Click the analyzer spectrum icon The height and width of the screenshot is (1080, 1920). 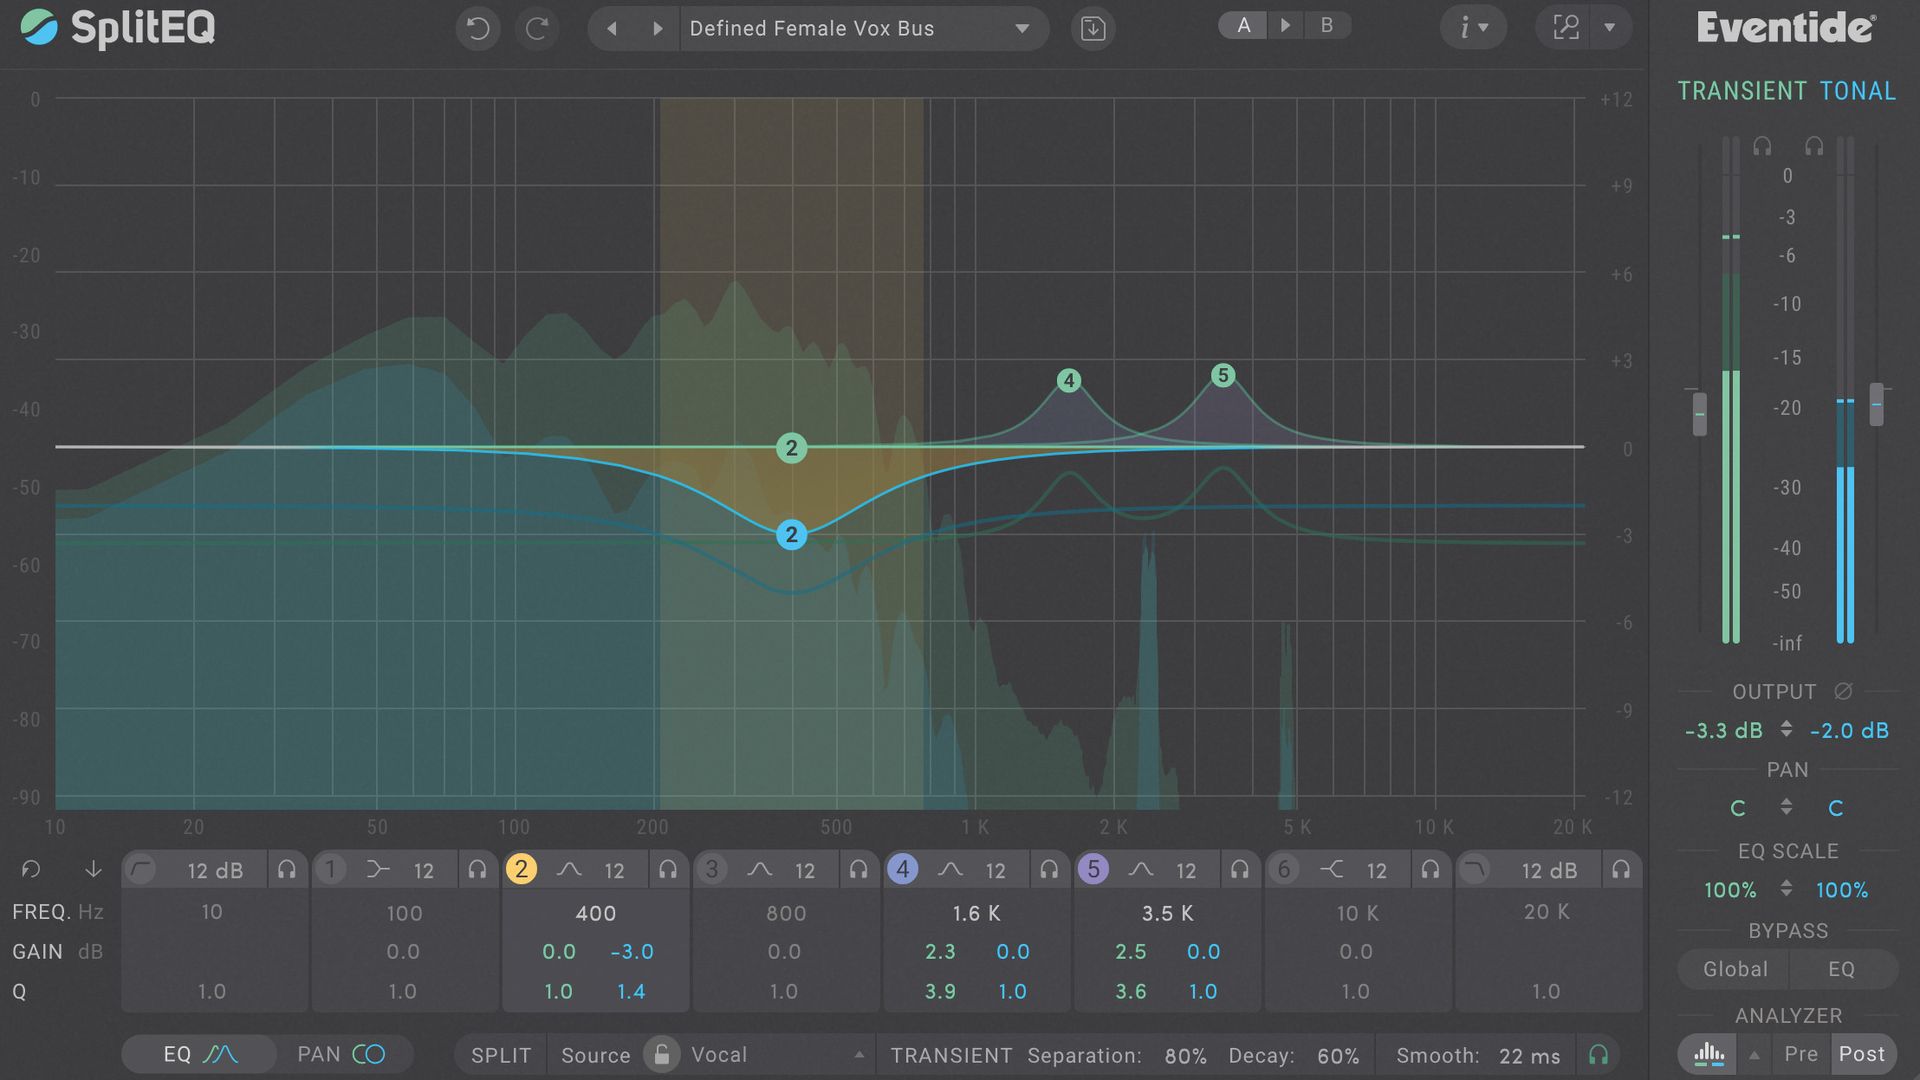point(1709,1053)
